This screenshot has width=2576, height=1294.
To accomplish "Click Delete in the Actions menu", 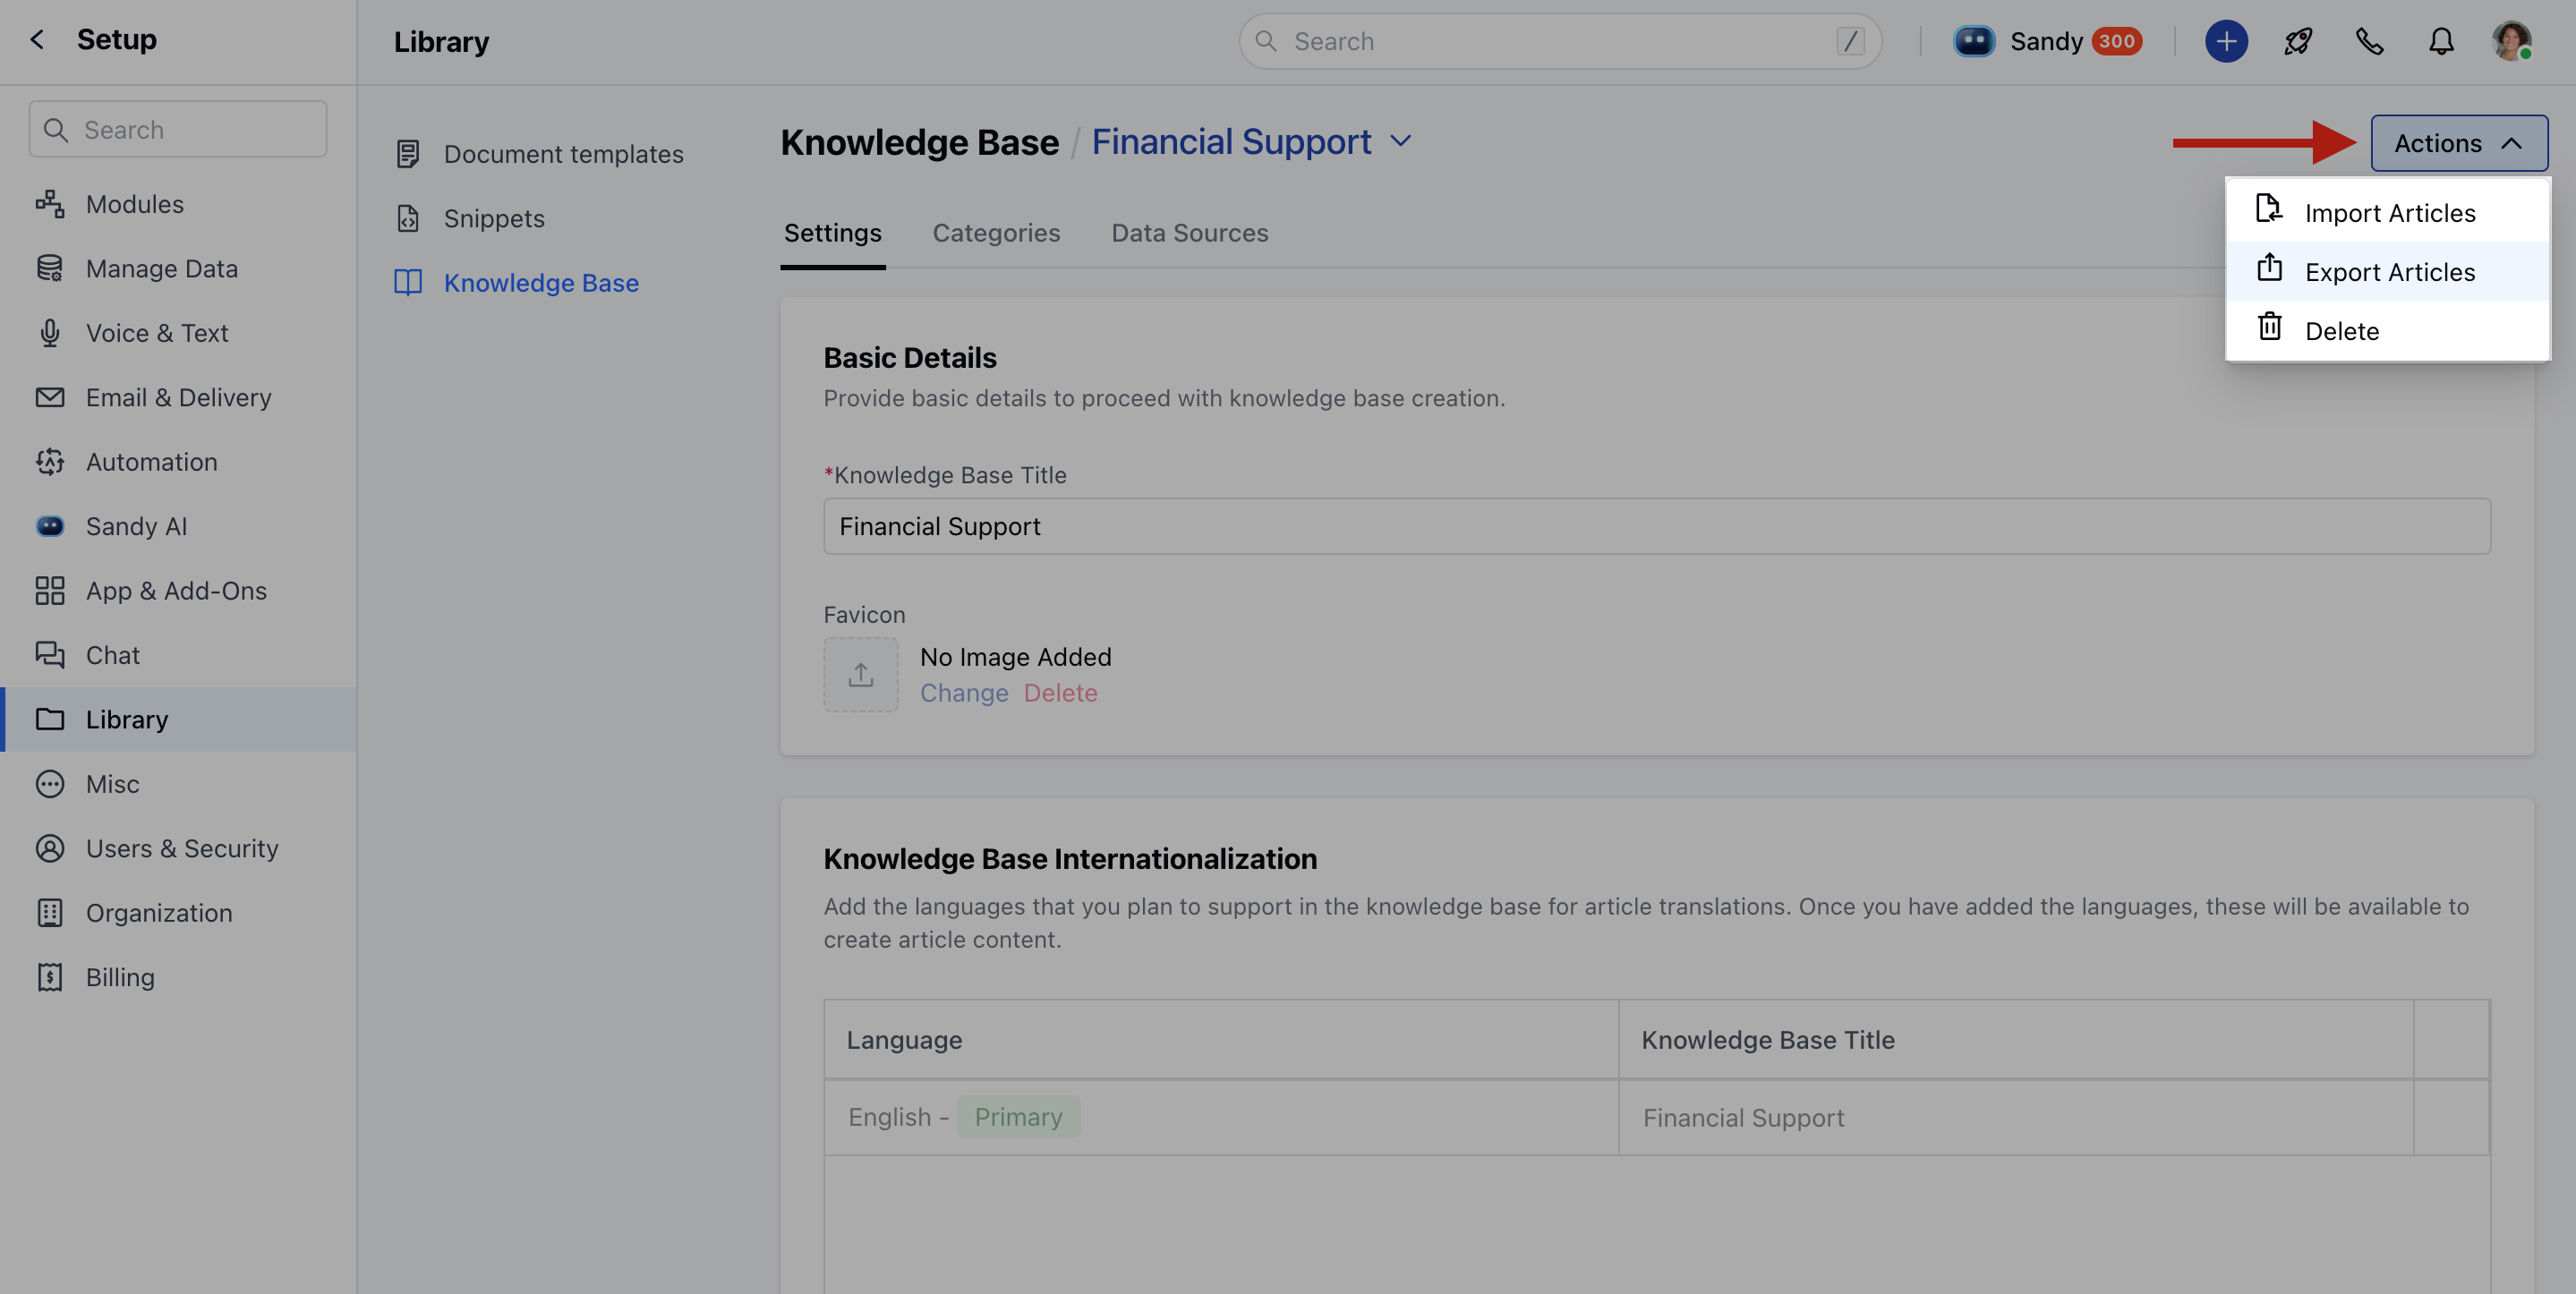I will pos(2341,331).
